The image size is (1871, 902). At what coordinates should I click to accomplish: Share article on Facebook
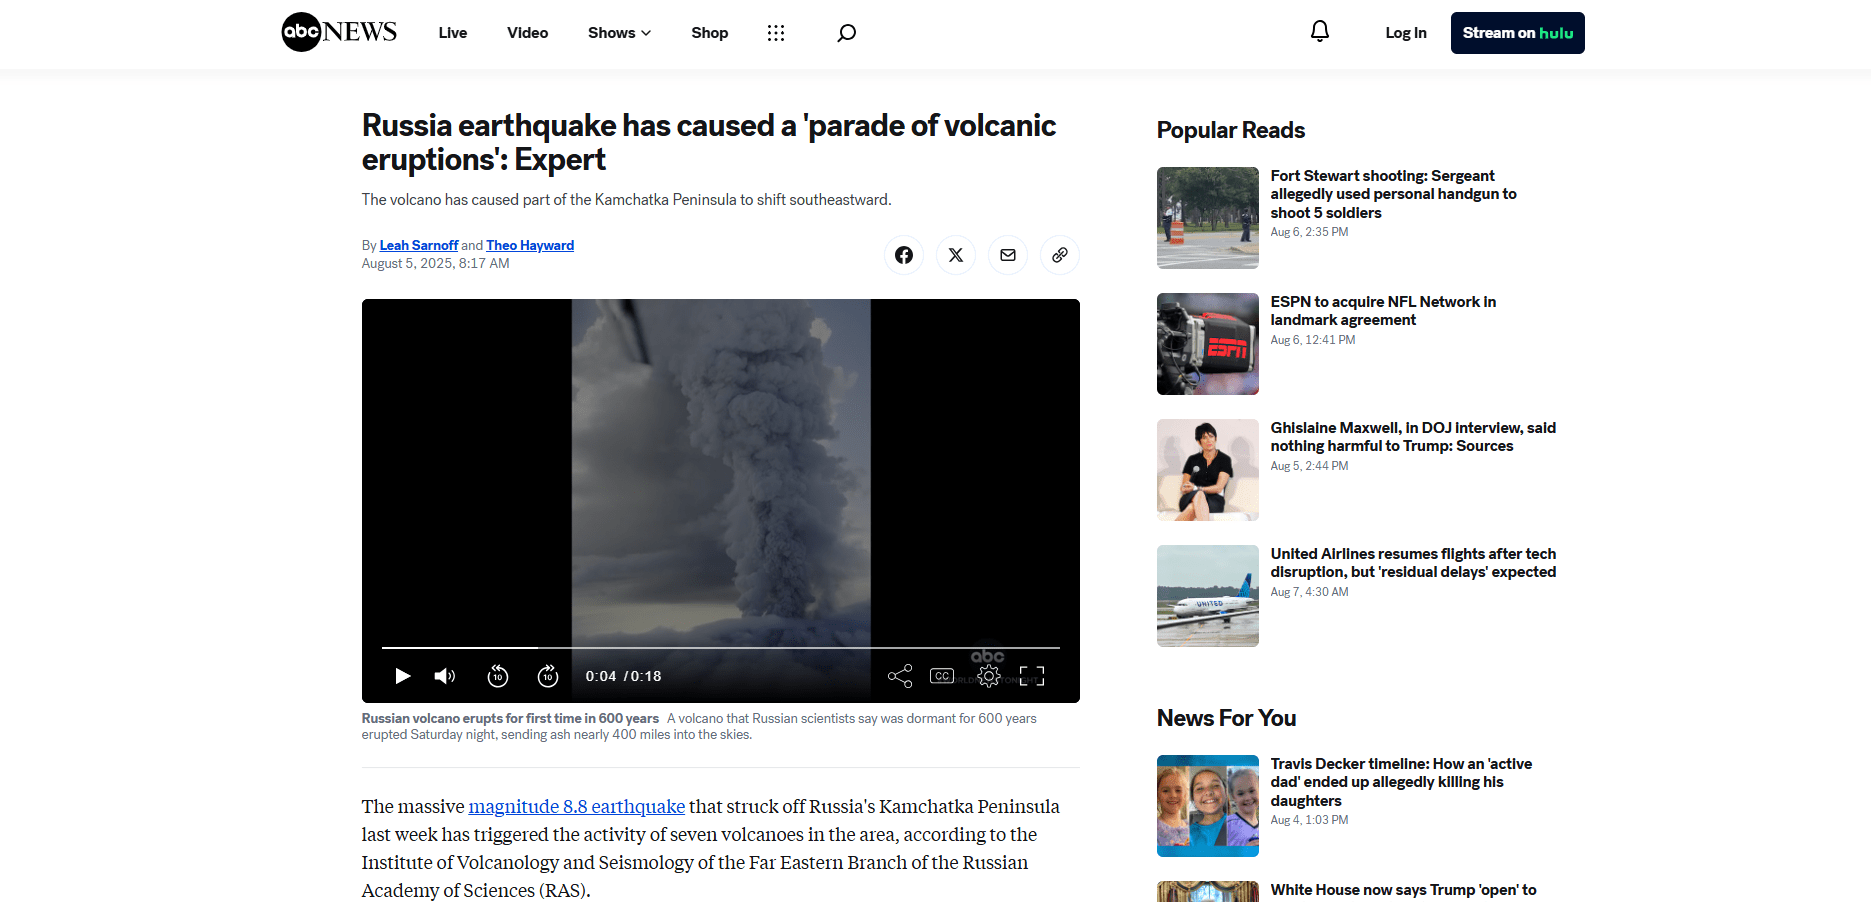click(x=903, y=255)
